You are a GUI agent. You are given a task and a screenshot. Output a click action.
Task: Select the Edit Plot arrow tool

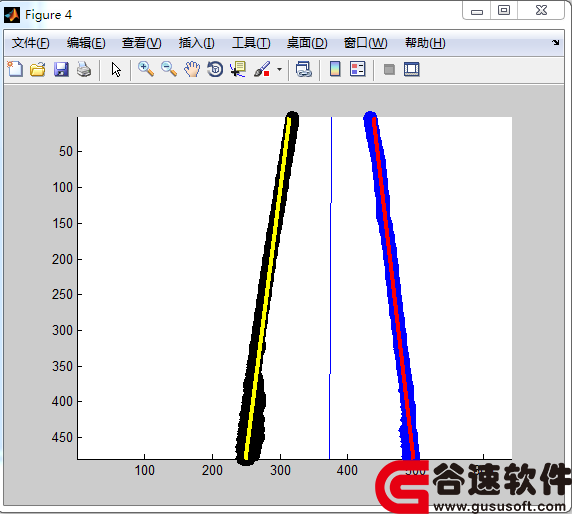[x=116, y=69]
